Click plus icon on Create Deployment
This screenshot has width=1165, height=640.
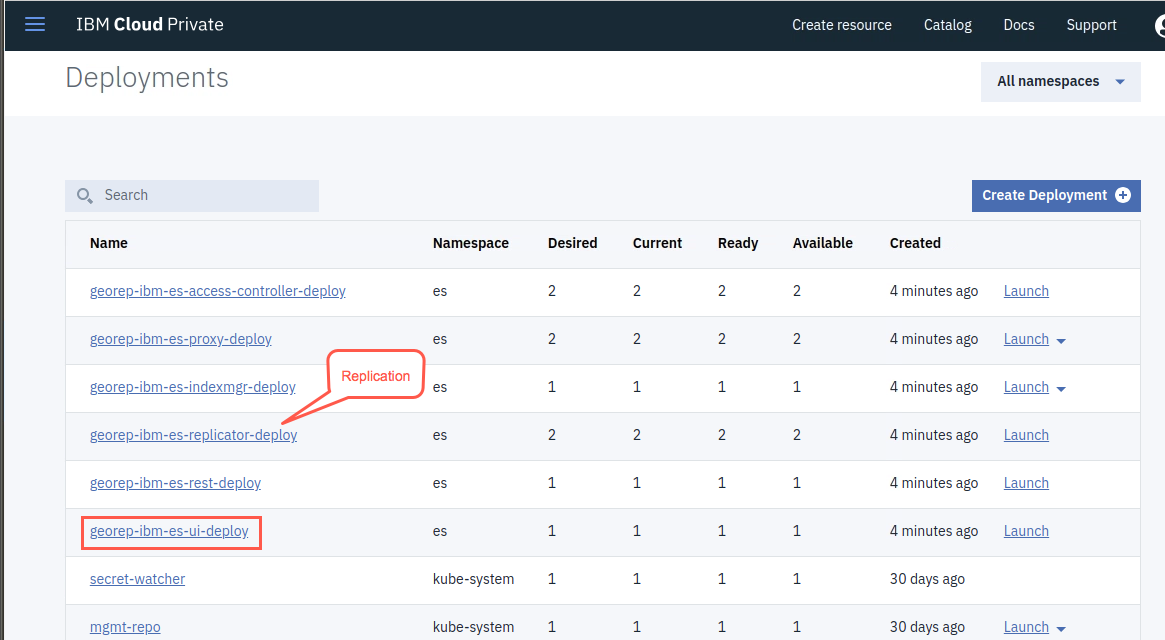click(1123, 195)
